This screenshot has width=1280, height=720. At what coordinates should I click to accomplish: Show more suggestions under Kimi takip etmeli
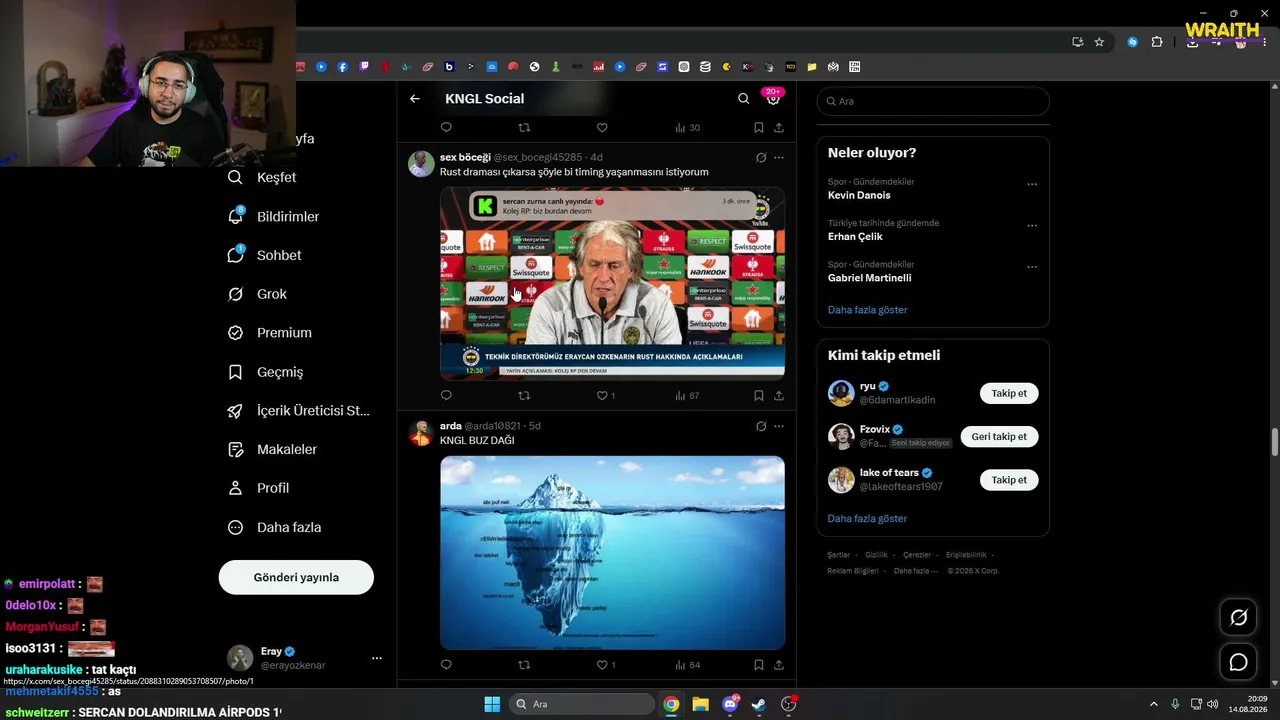tap(868, 519)
